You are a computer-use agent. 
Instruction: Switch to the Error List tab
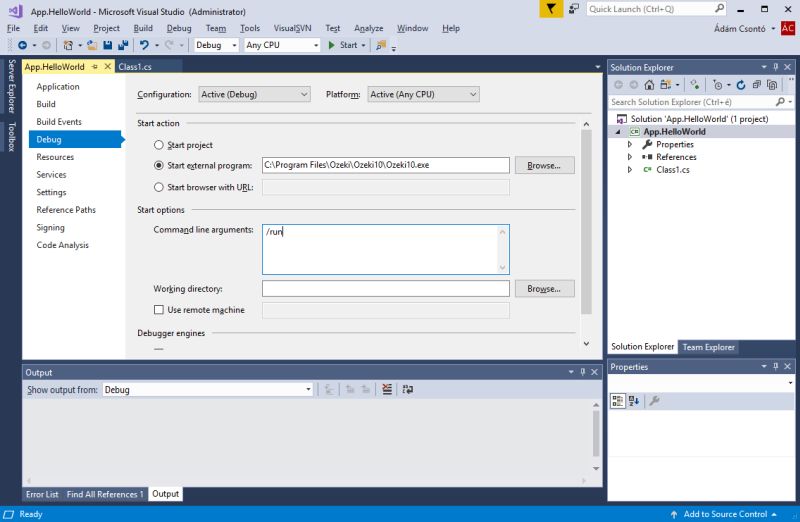tap(42, 494)
